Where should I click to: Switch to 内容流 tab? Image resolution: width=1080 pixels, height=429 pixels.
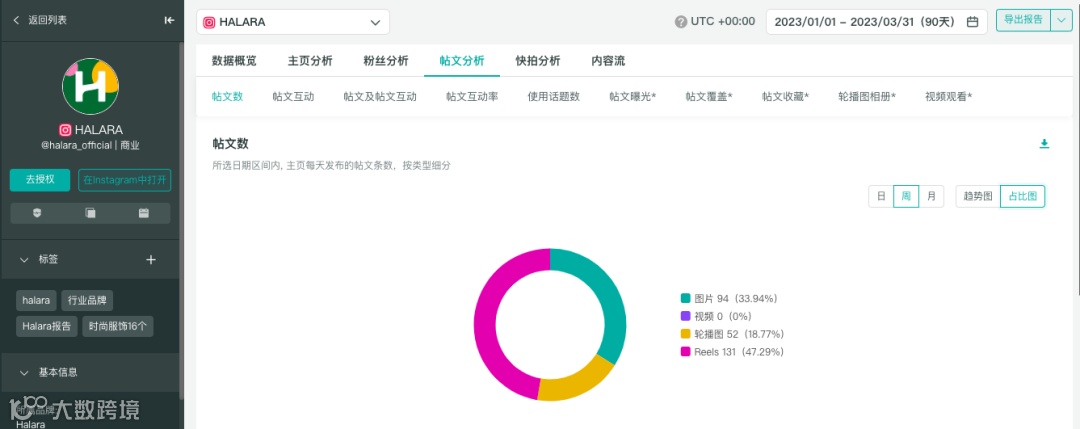click(x=608, y=61)
